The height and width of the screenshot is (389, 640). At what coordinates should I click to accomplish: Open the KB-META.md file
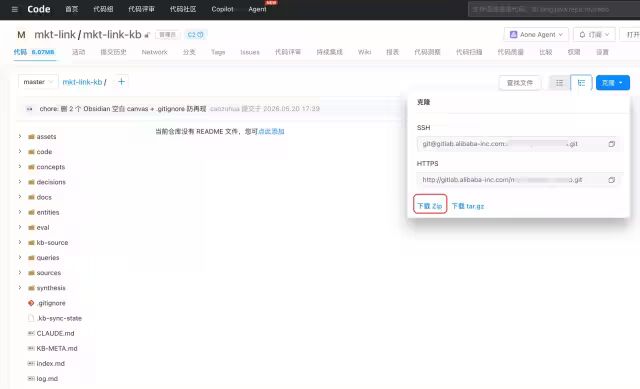pyautogui.click(x=57, y=348)
